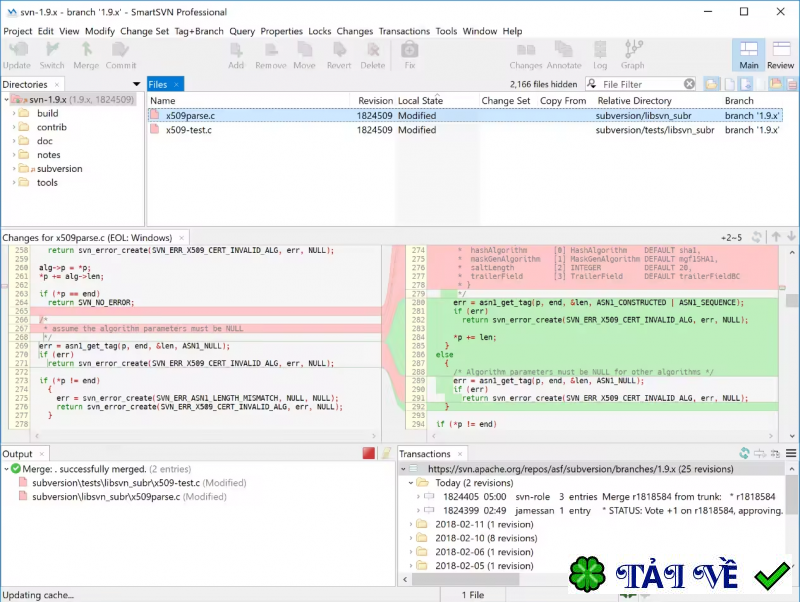
Task: Open the Log using its toolbar icon
Action: point(600,52)
